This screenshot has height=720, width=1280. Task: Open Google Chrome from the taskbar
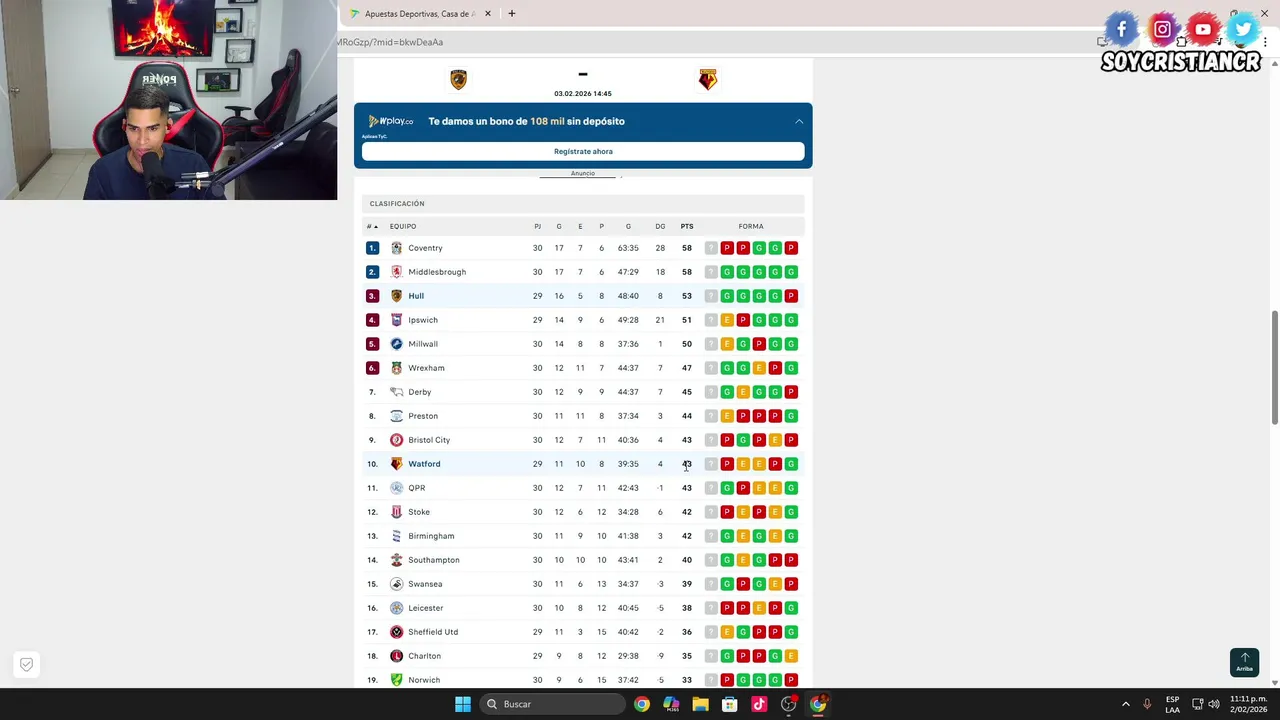pos(642,704)
